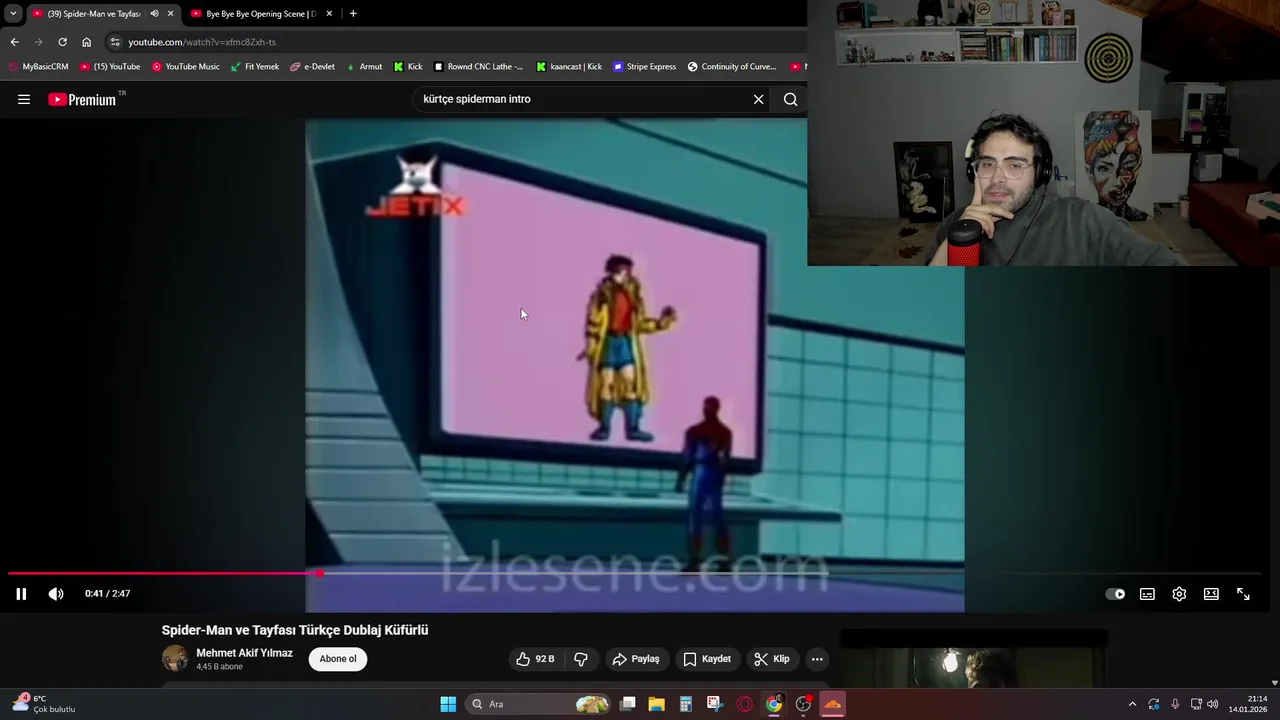Open File Explorer from taskbar
The image size is (1280, 720).
(657, 704)
